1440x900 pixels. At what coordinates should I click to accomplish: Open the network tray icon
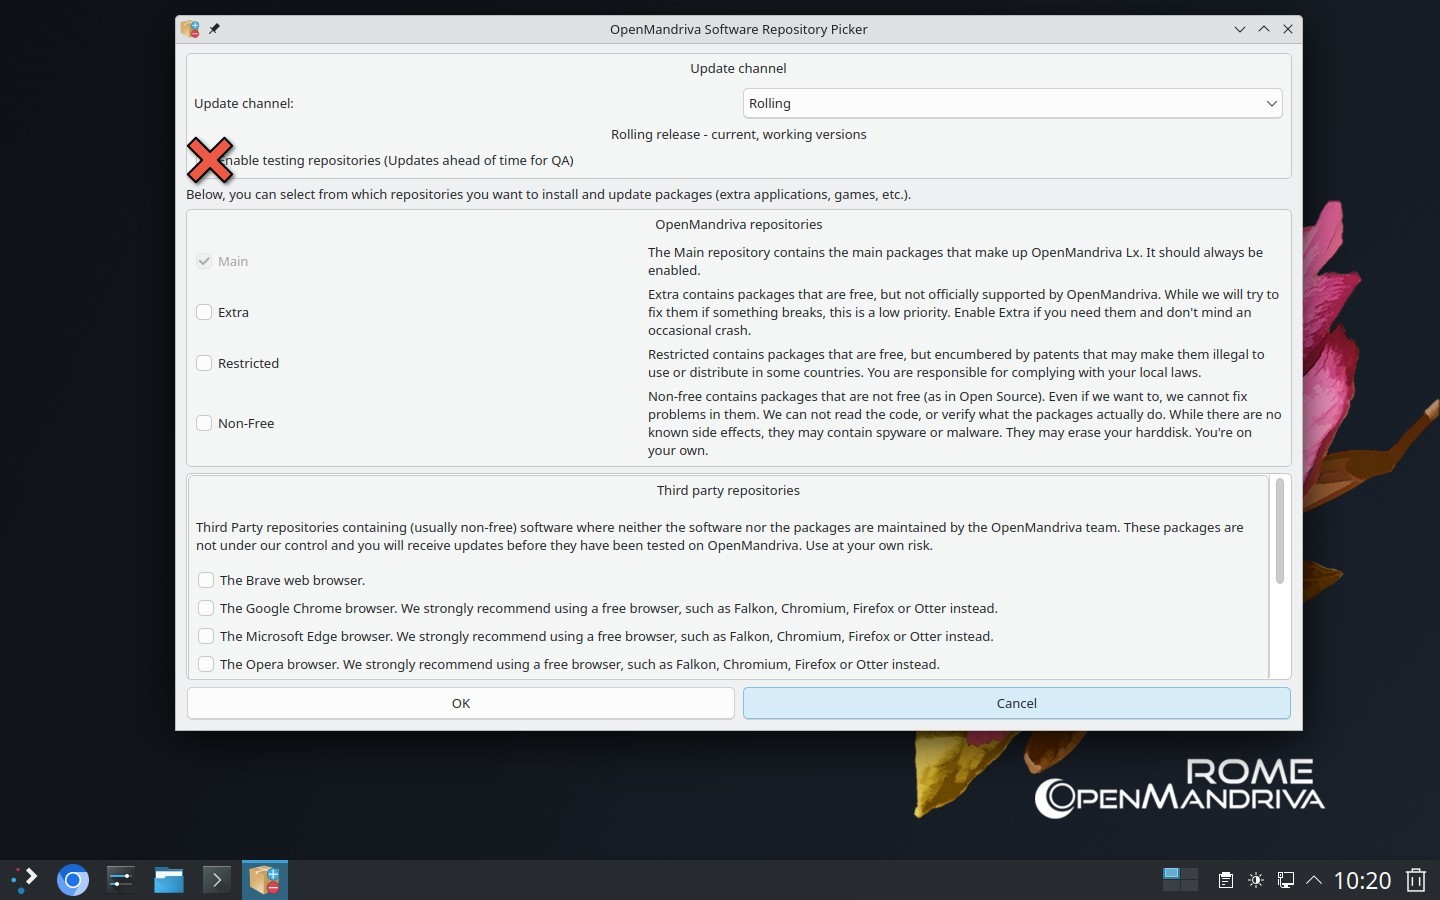[1286, 880]
